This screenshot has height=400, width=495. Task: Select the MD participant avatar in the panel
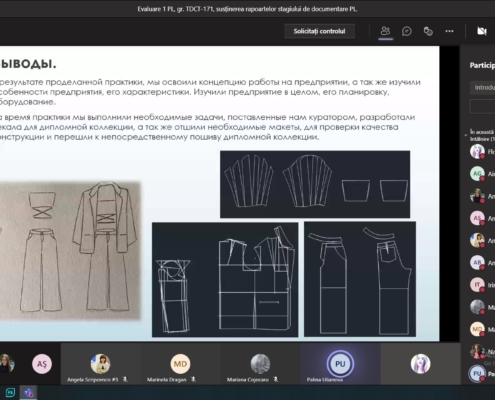(x=477, y=329)
